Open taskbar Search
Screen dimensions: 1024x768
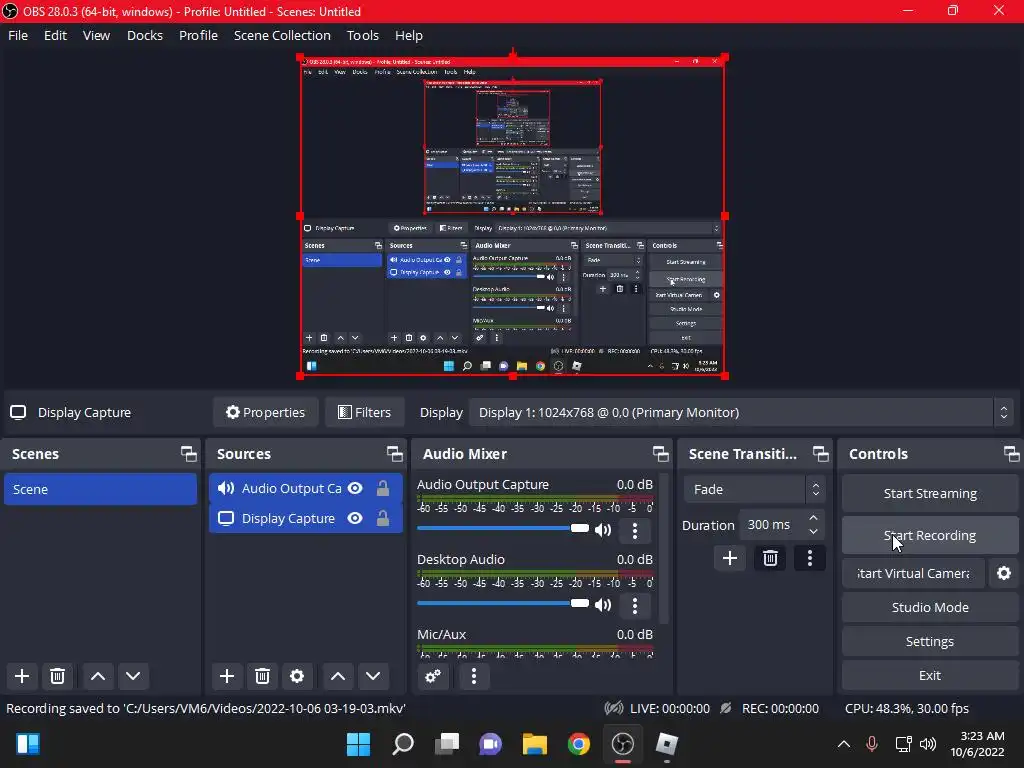402,744
